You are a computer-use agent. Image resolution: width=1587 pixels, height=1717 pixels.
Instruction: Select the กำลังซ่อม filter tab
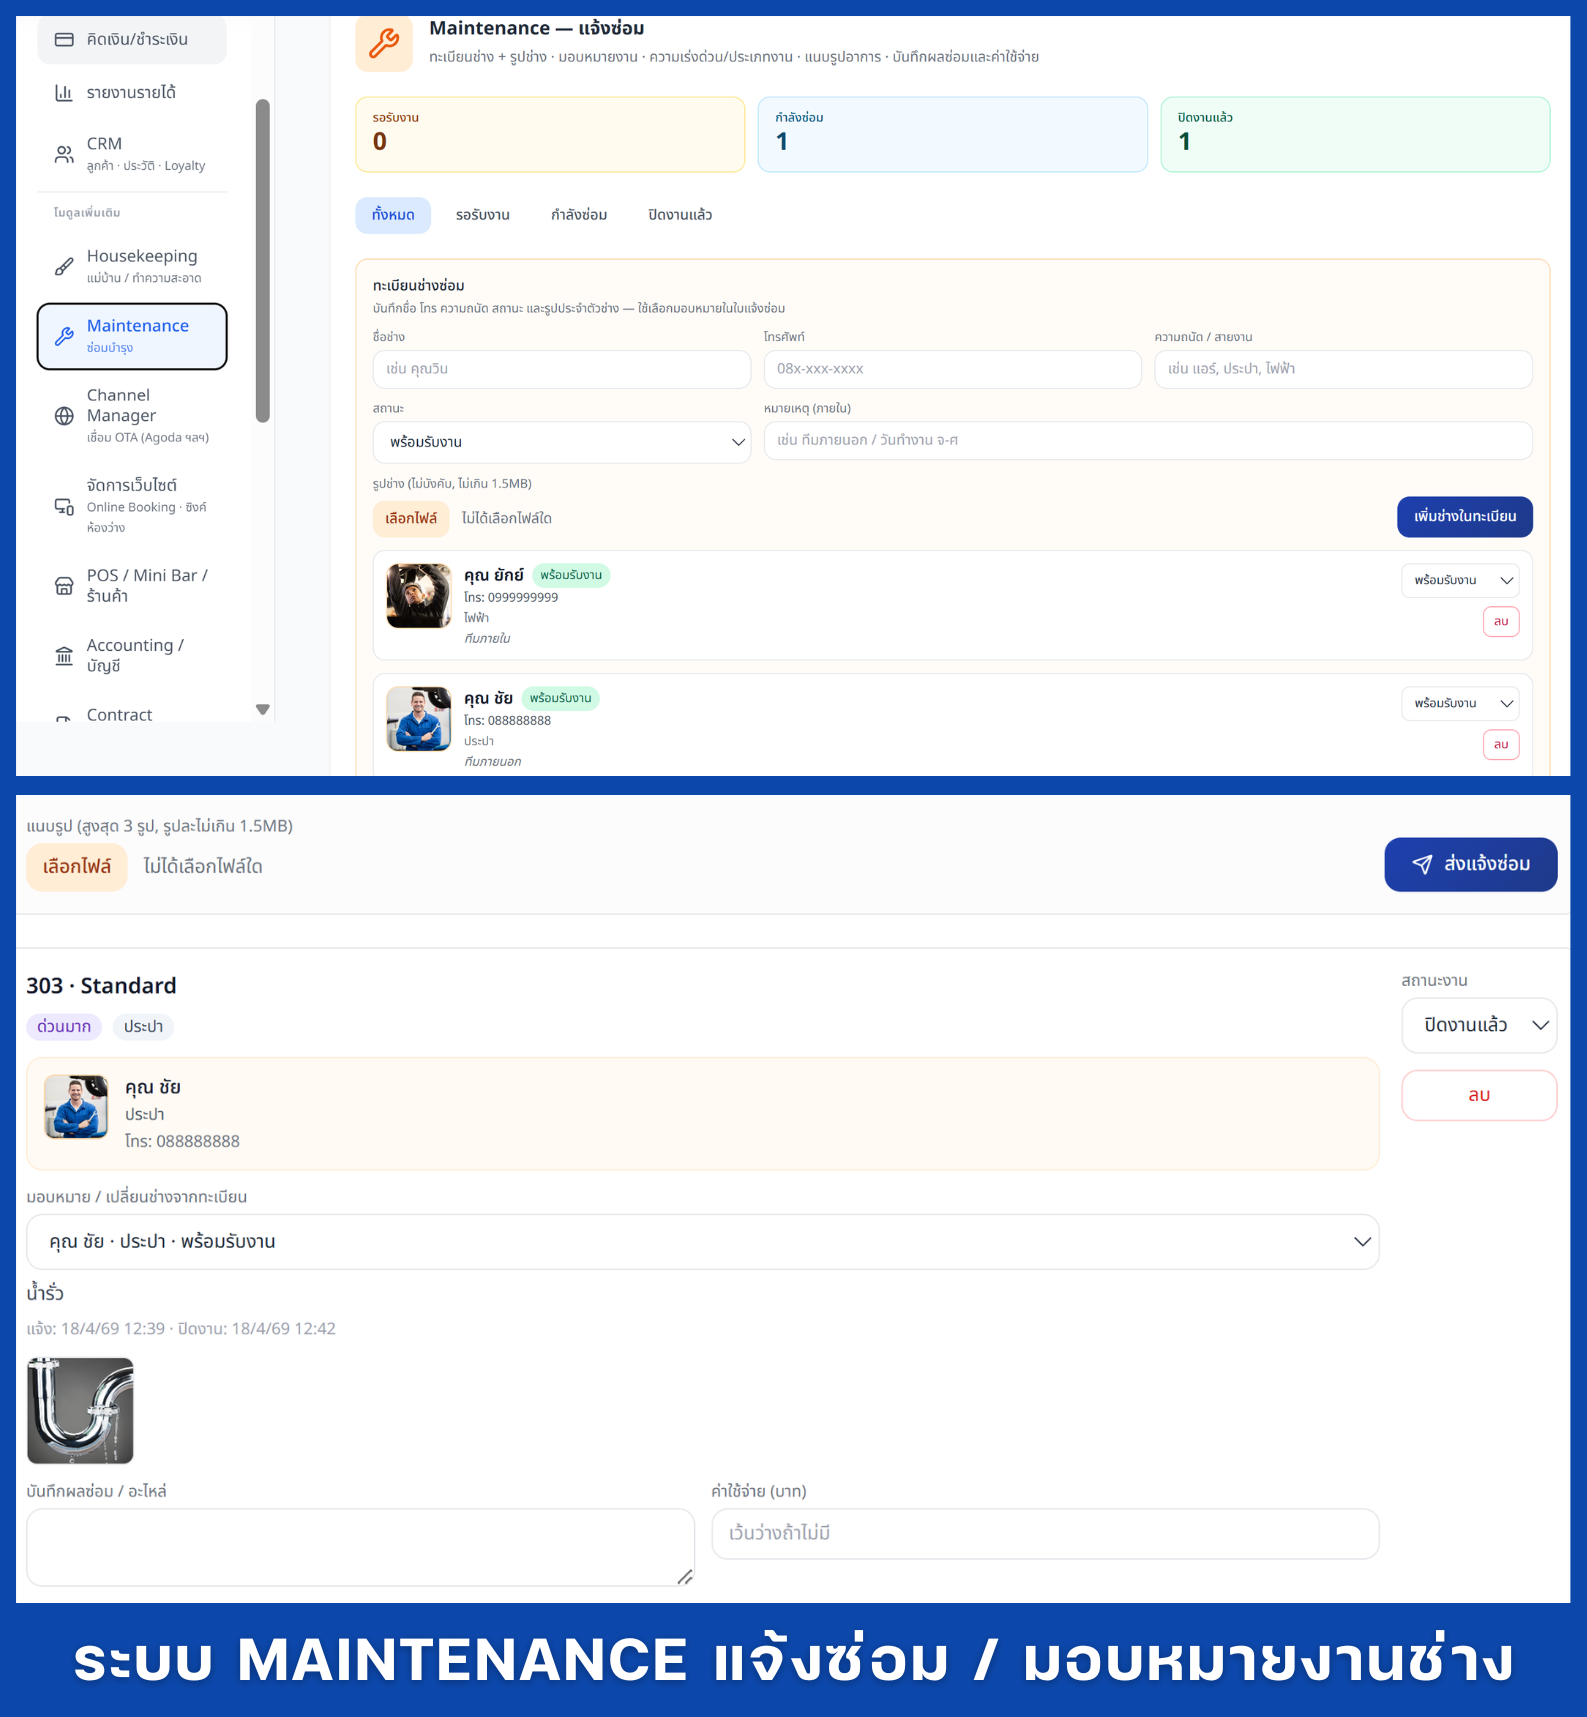[579, 215]
